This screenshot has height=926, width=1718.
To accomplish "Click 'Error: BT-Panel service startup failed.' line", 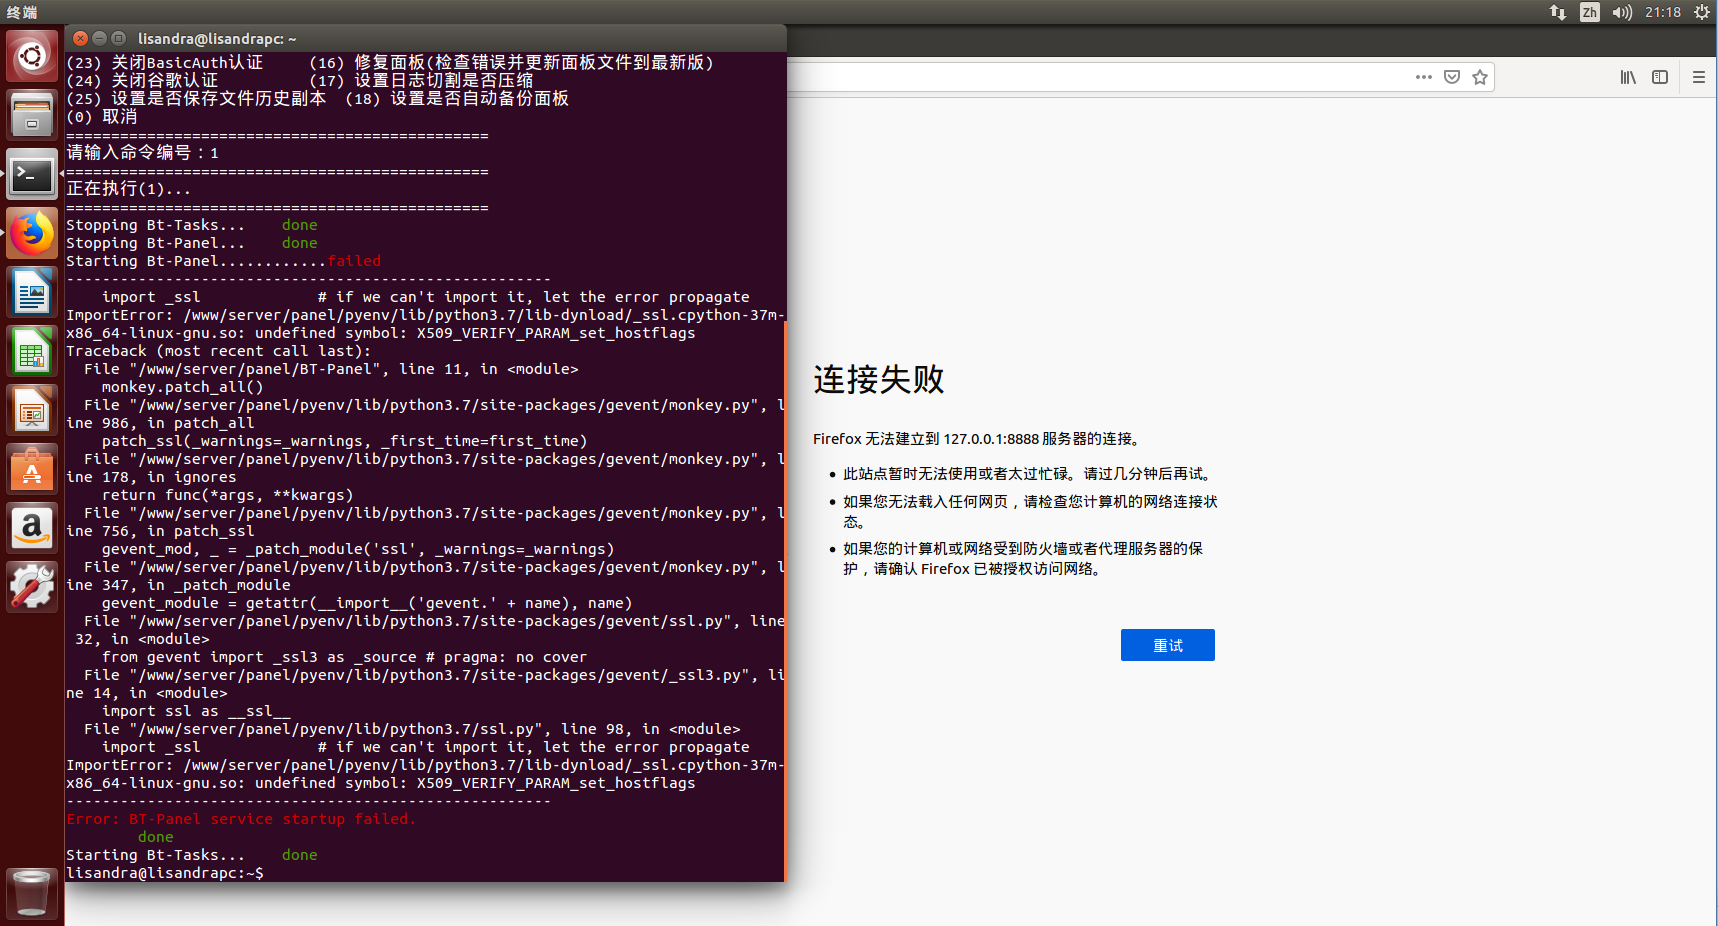I will point(241,819).
